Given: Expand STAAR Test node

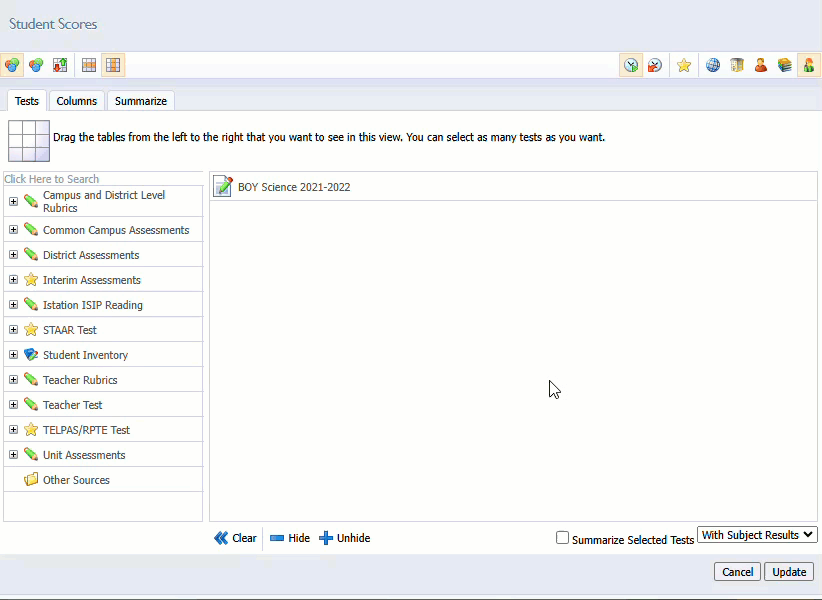Looking at the screenshot, I should pyautogui.click(x=14, y=330).
